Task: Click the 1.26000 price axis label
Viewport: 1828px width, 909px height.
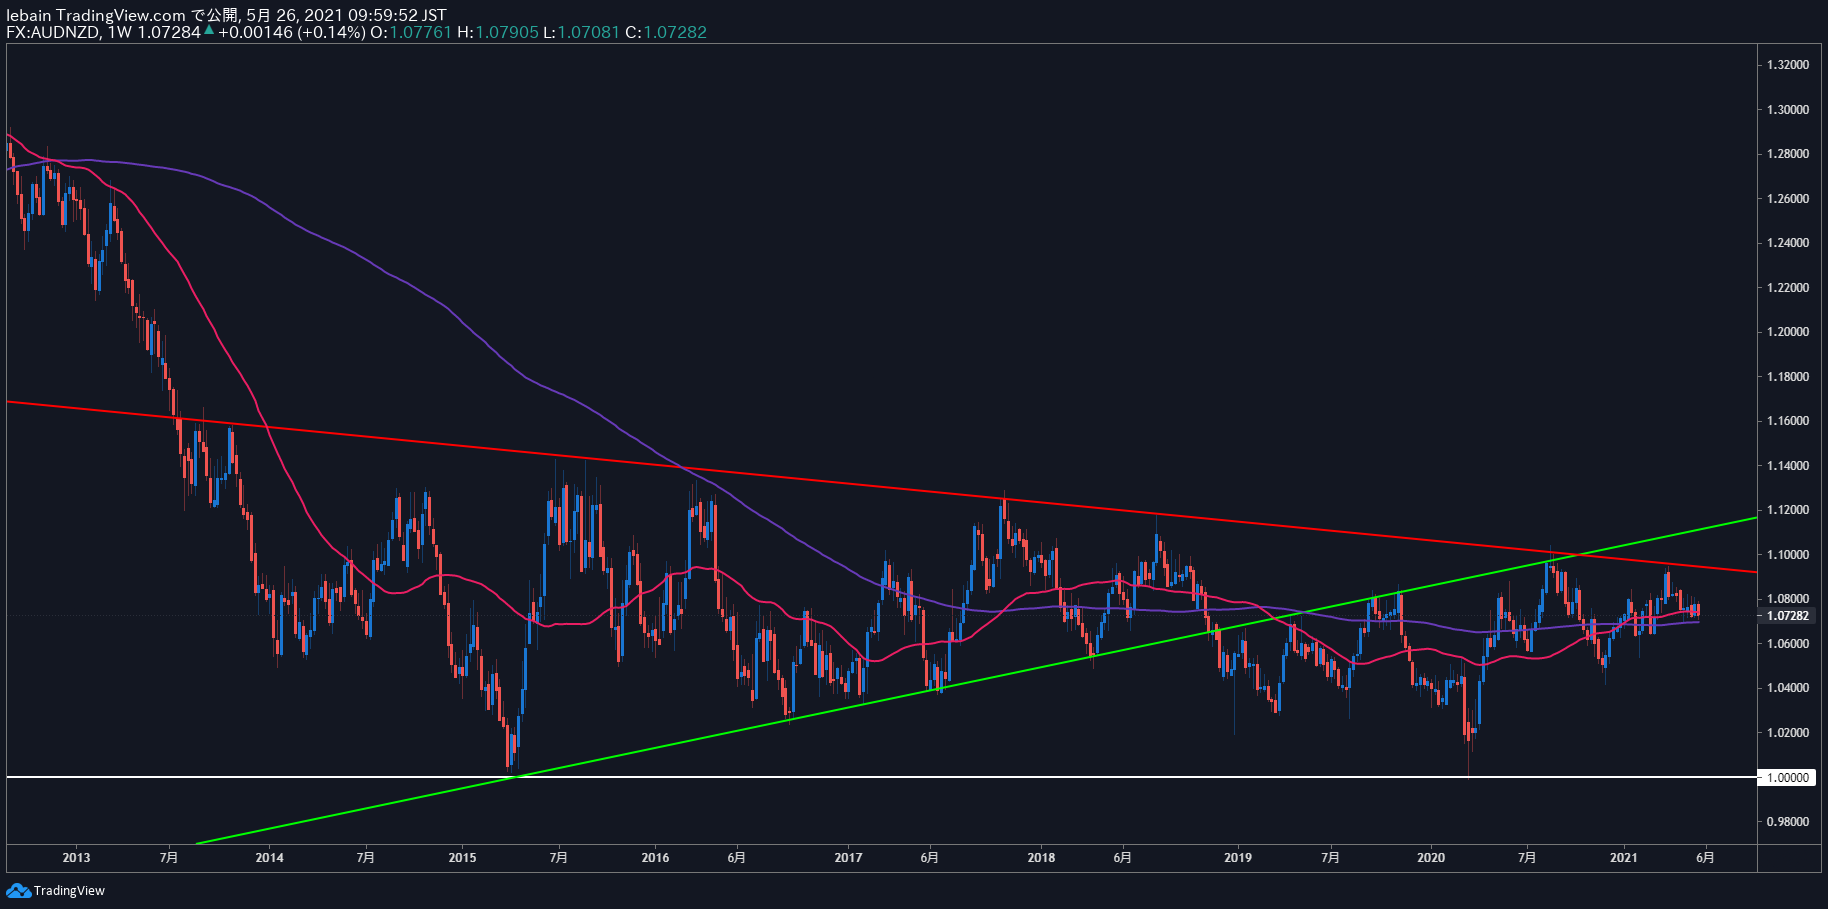Action: [x=1788, y=198]
